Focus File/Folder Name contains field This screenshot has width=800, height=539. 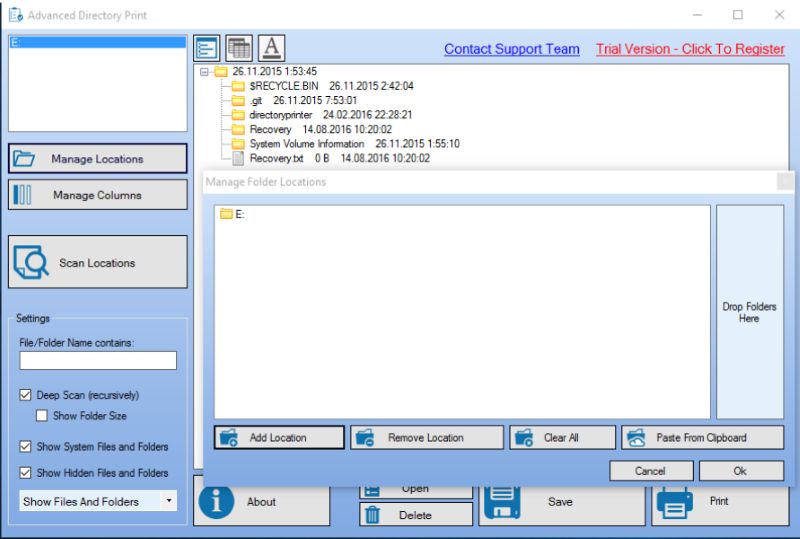(98, 360)
